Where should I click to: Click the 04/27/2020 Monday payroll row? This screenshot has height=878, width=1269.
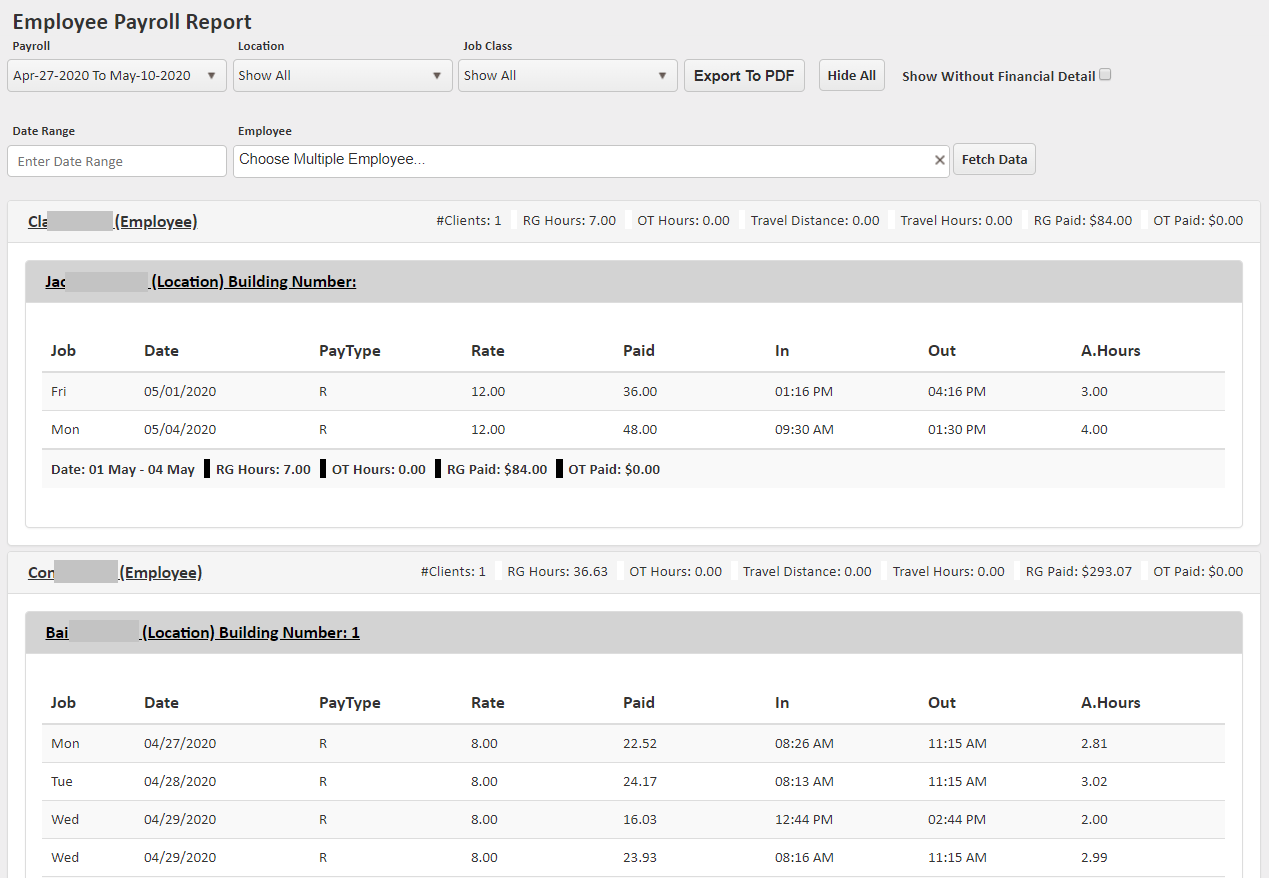tap(633, 744)
